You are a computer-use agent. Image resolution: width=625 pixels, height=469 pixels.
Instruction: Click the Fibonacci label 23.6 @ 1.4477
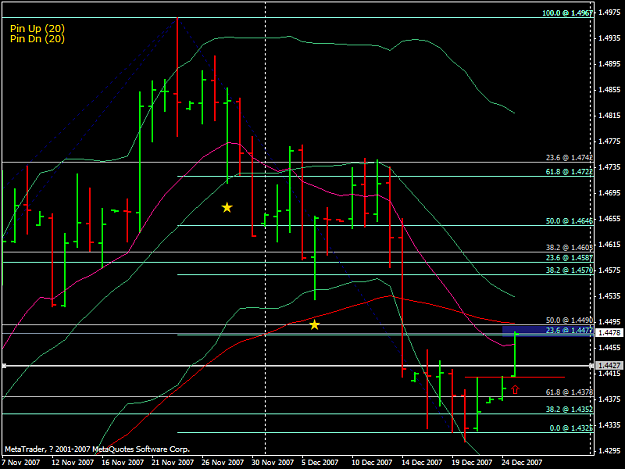tap(569, 330)
